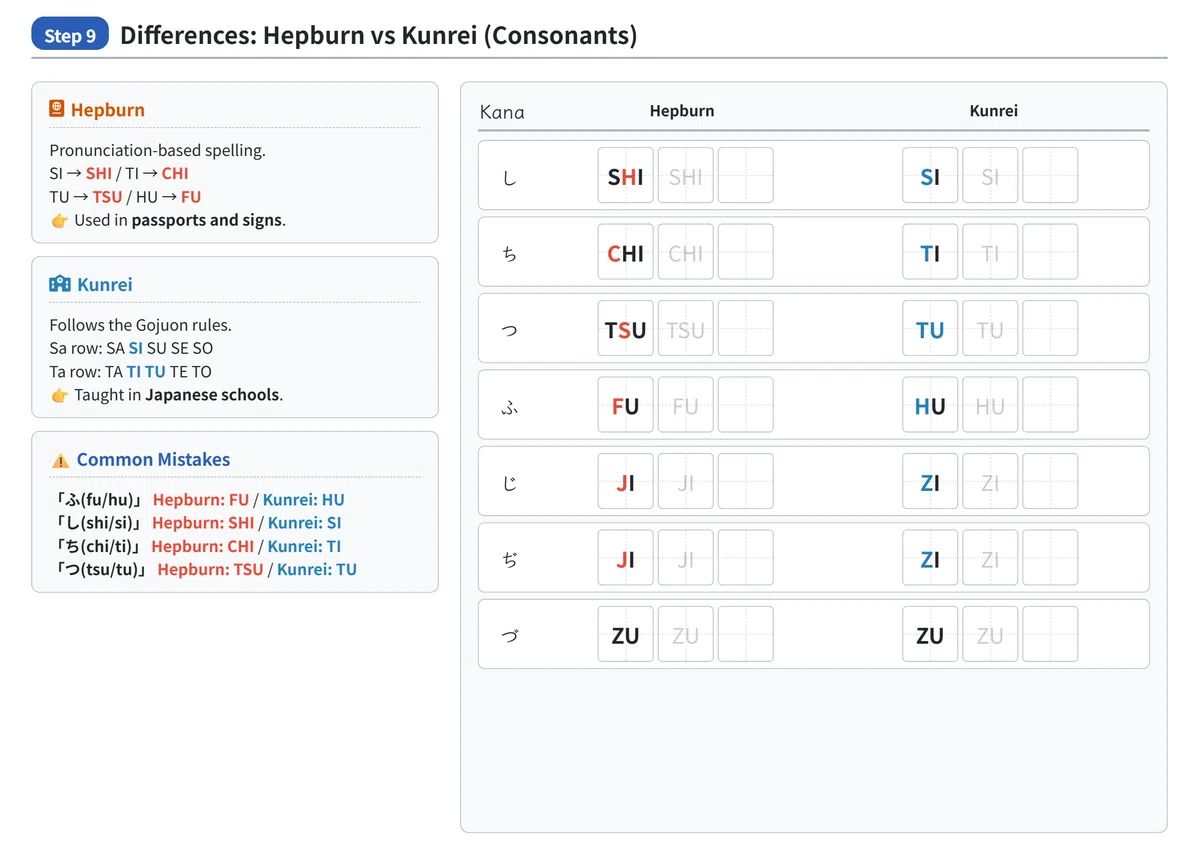1200x849 pixels.
Task: Click the 「し(shi/si)」 common mistake line
Action: coord(198,523)
